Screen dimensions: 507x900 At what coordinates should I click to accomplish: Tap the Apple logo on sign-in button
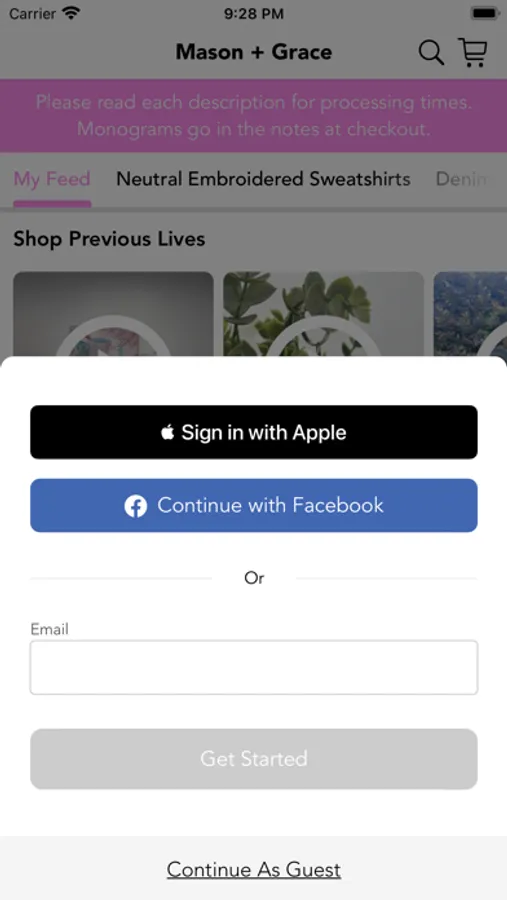tap(168, 432)
